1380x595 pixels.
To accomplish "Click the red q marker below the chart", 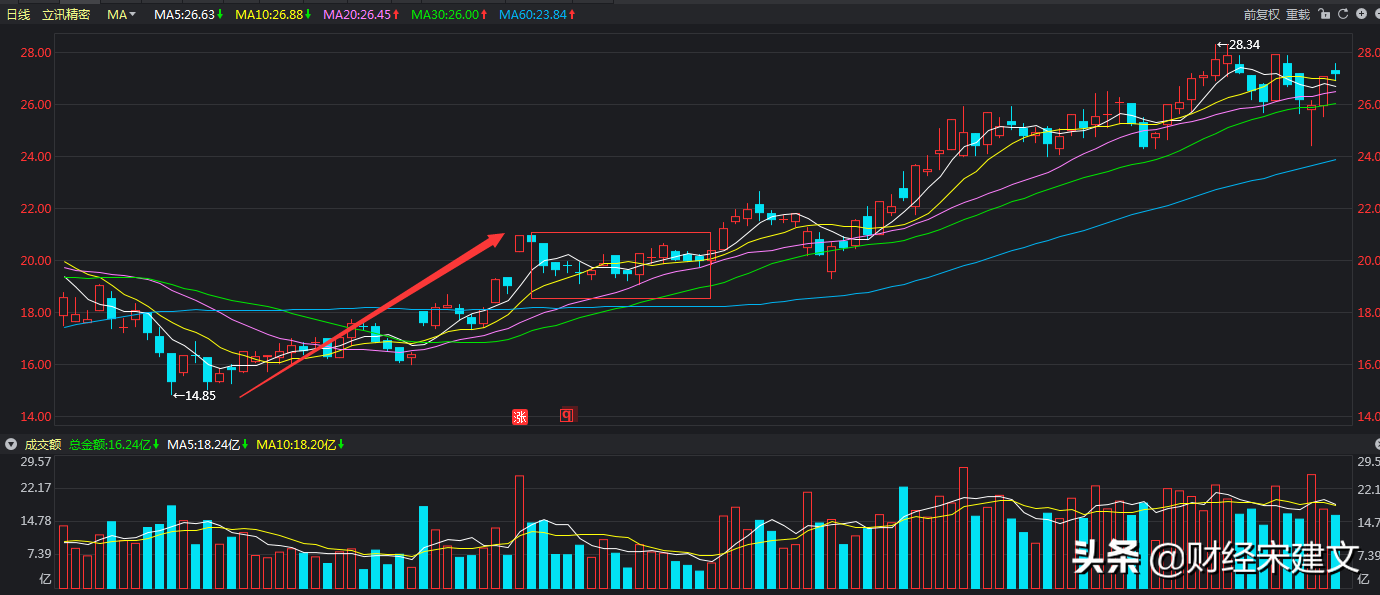I will pos(566,415).
